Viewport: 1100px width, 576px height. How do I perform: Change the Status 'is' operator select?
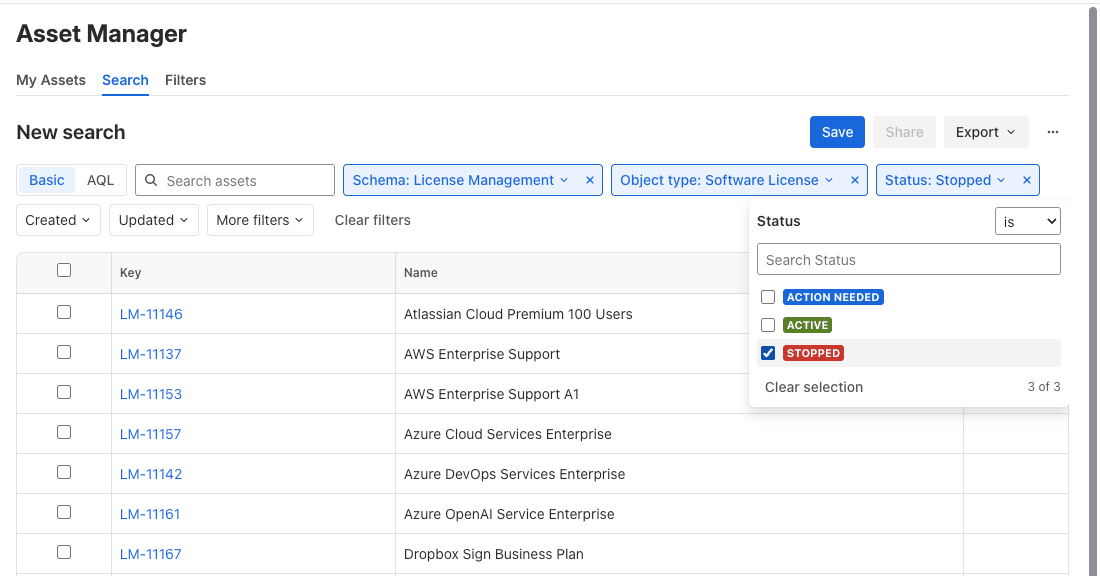click(x=1028, y=222)
